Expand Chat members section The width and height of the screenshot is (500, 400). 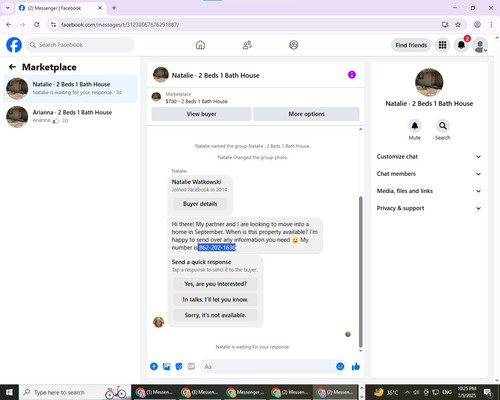click(429, 174)
